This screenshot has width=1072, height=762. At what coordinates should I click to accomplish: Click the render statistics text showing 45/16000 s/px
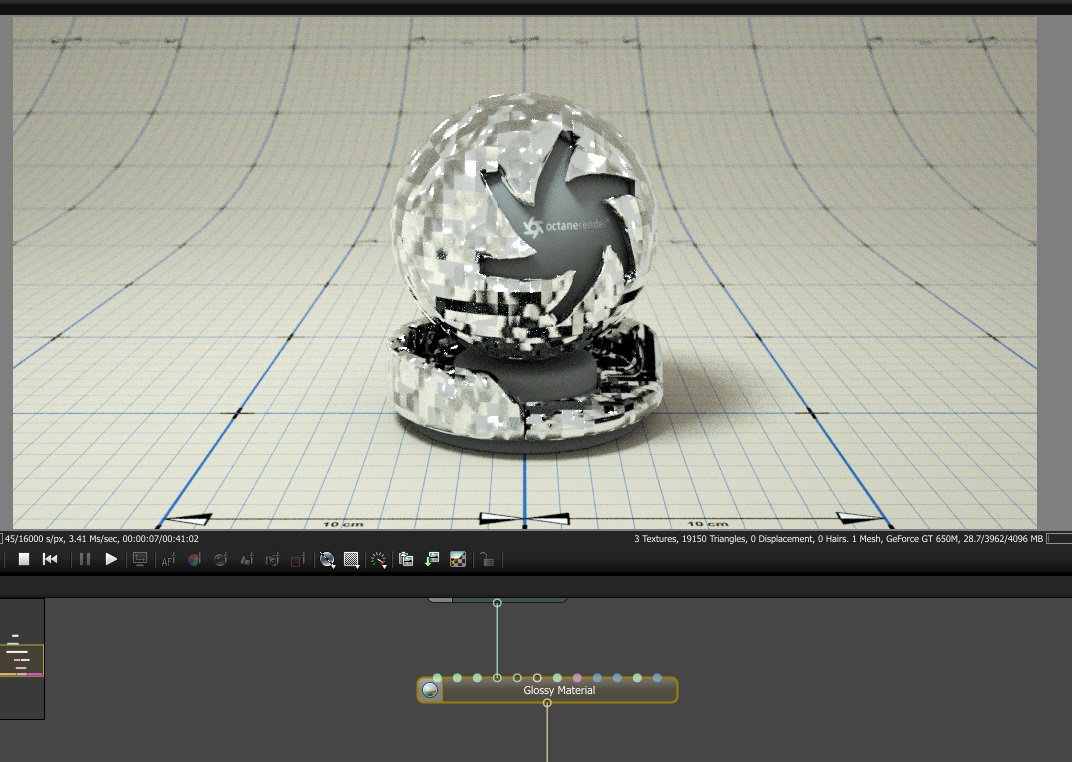tap(102, 539)
